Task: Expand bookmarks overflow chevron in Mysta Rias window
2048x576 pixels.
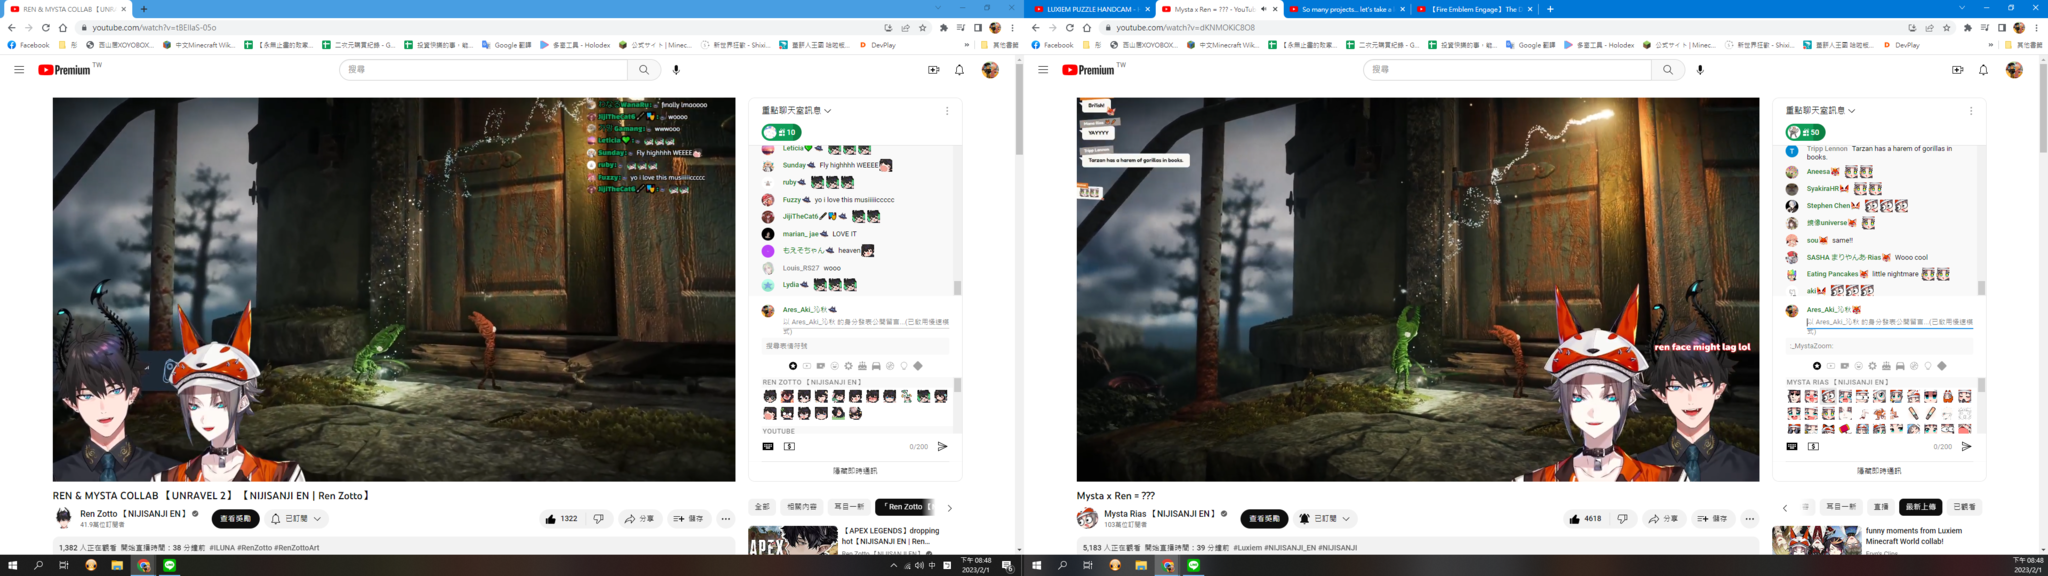Action: coord(1990,45)
